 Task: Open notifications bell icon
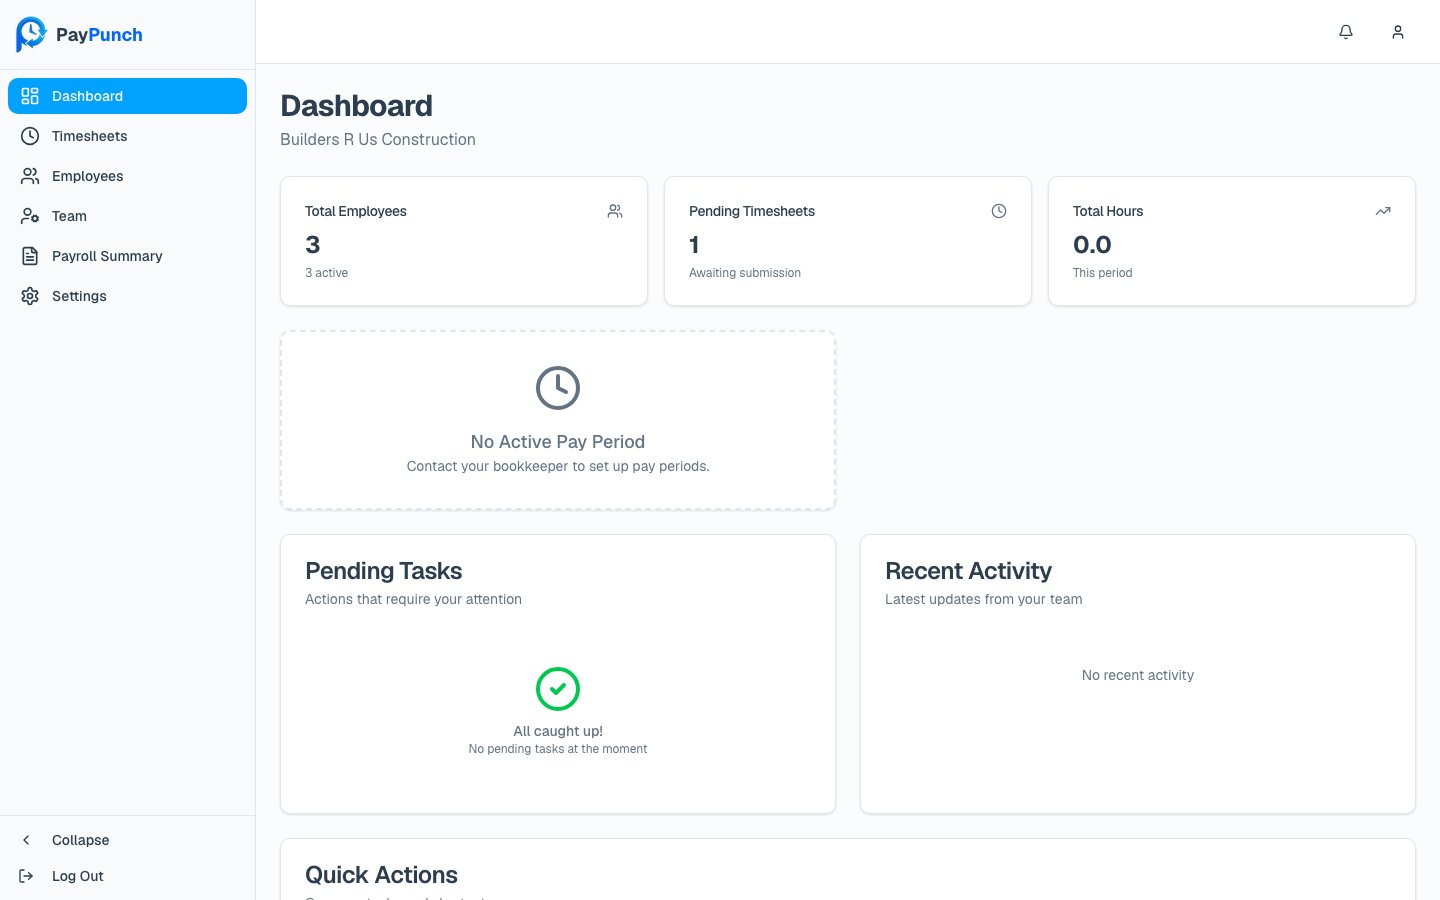pyautogui.click(x=1346, y=32)
